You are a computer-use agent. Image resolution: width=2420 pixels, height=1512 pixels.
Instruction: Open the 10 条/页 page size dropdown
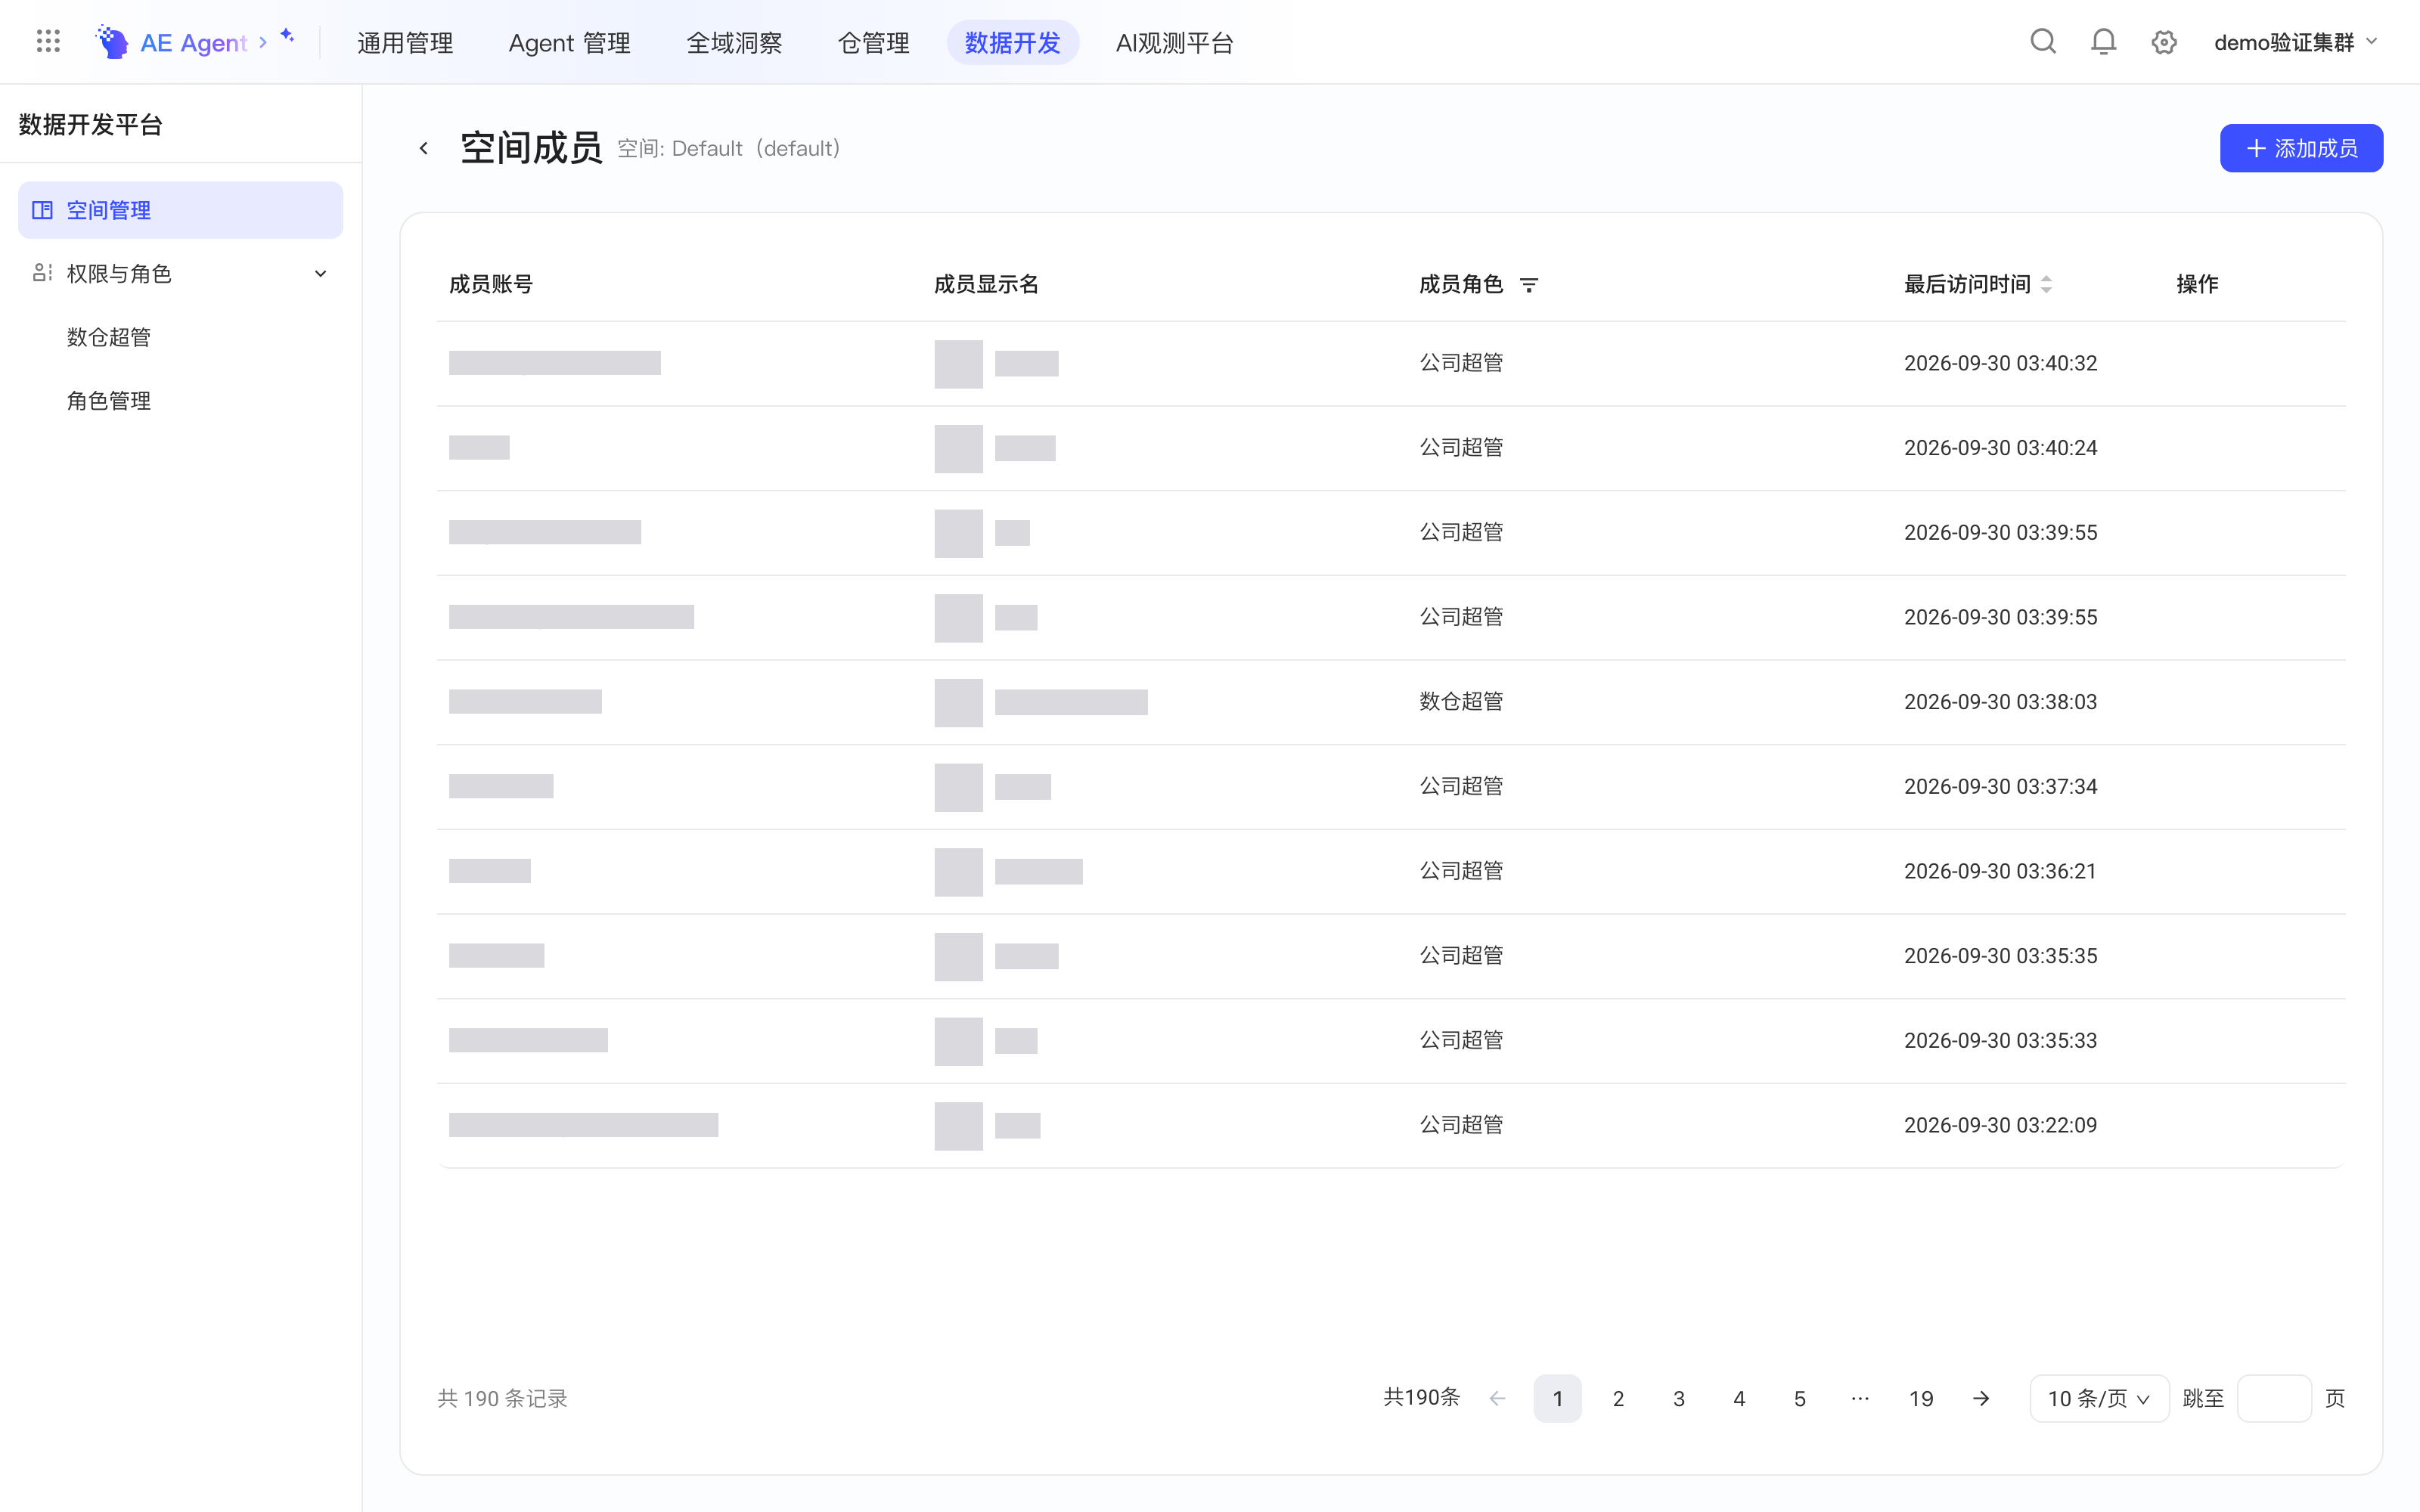(2099, 1398)
